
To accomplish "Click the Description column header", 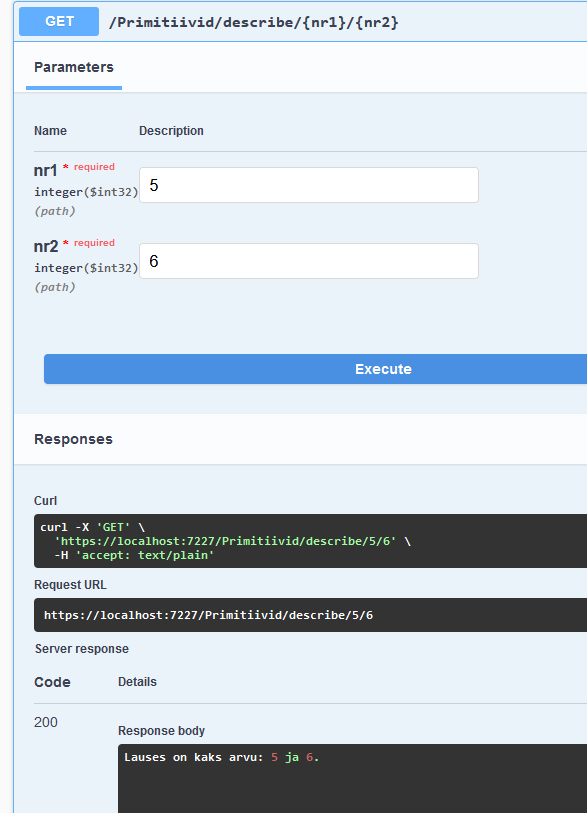I will coord(171,131).
